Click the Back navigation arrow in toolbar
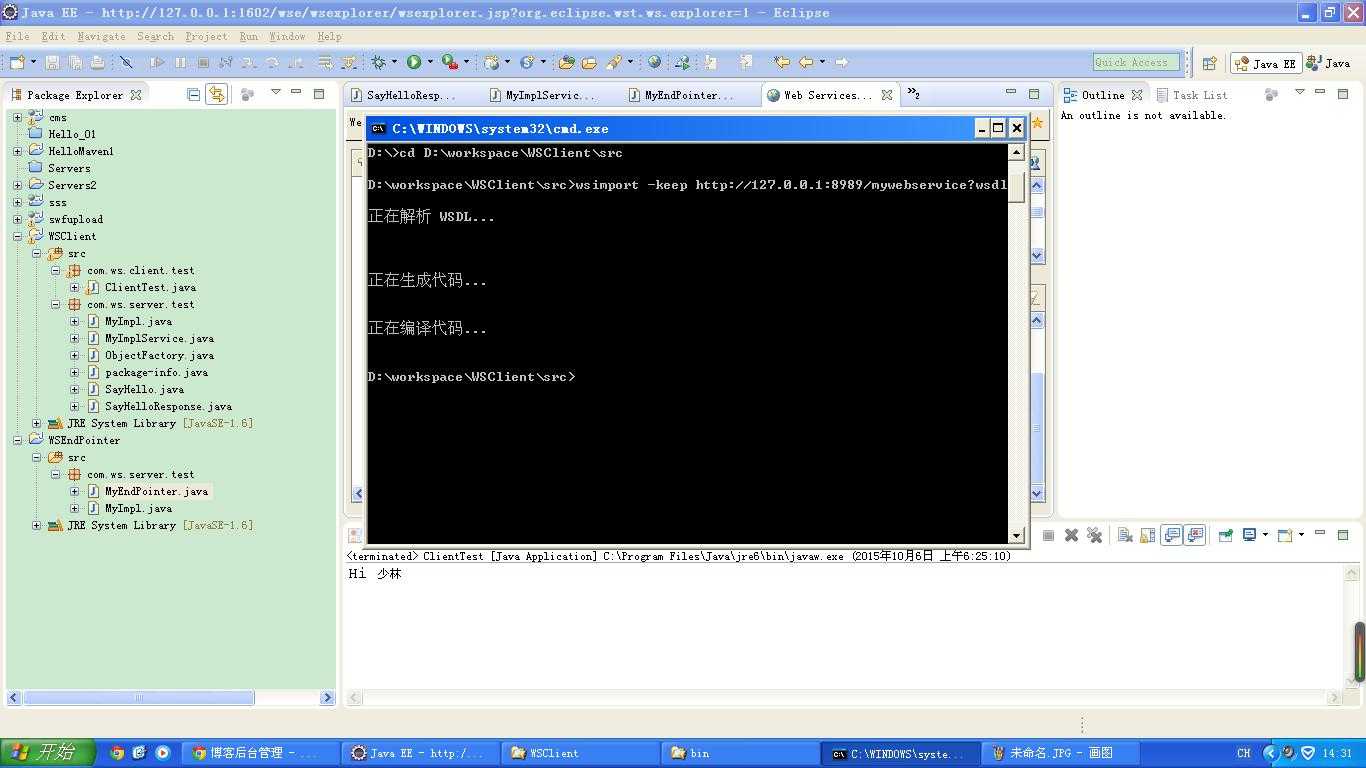The width and height of the screenshot is (1366, 768). click(x=806, y=62)
